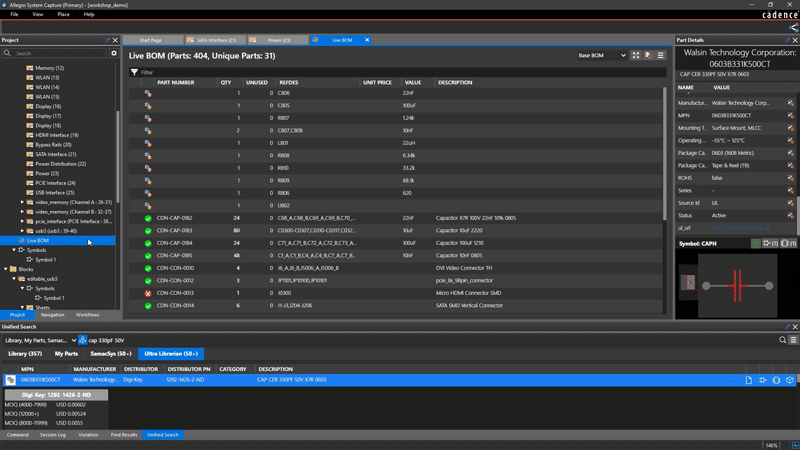Open the Library, My Parts source dropdown
The image size is (800, 450).
click(40, 340)
